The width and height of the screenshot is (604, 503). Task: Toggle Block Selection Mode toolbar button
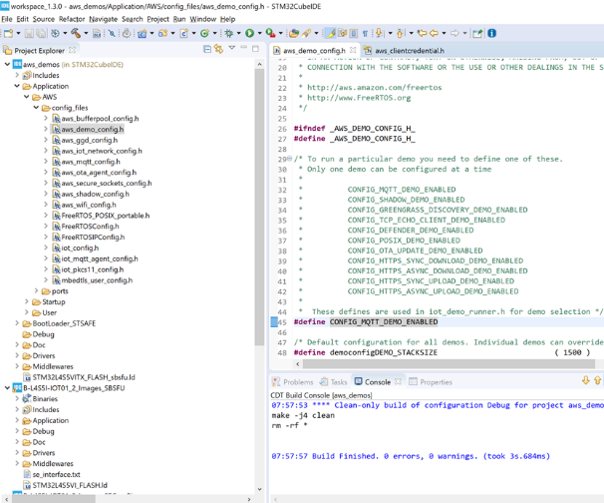[x=353, y=34]
